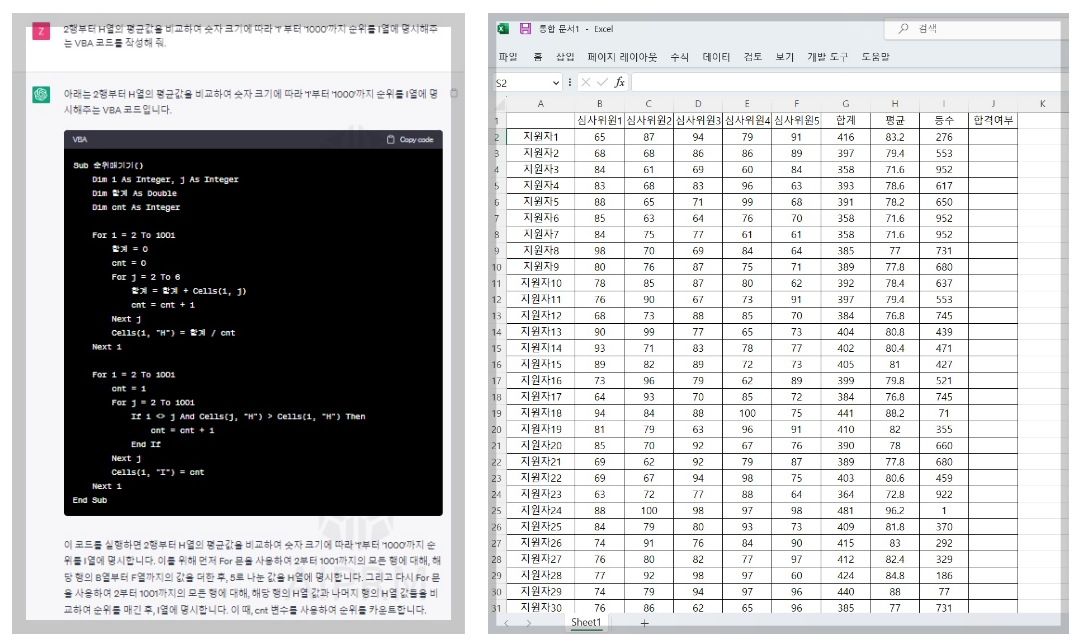This screenshot has height=644, width=1078.
Task: Click the previous sheet navigation arrow
Action: pos(507,623)
